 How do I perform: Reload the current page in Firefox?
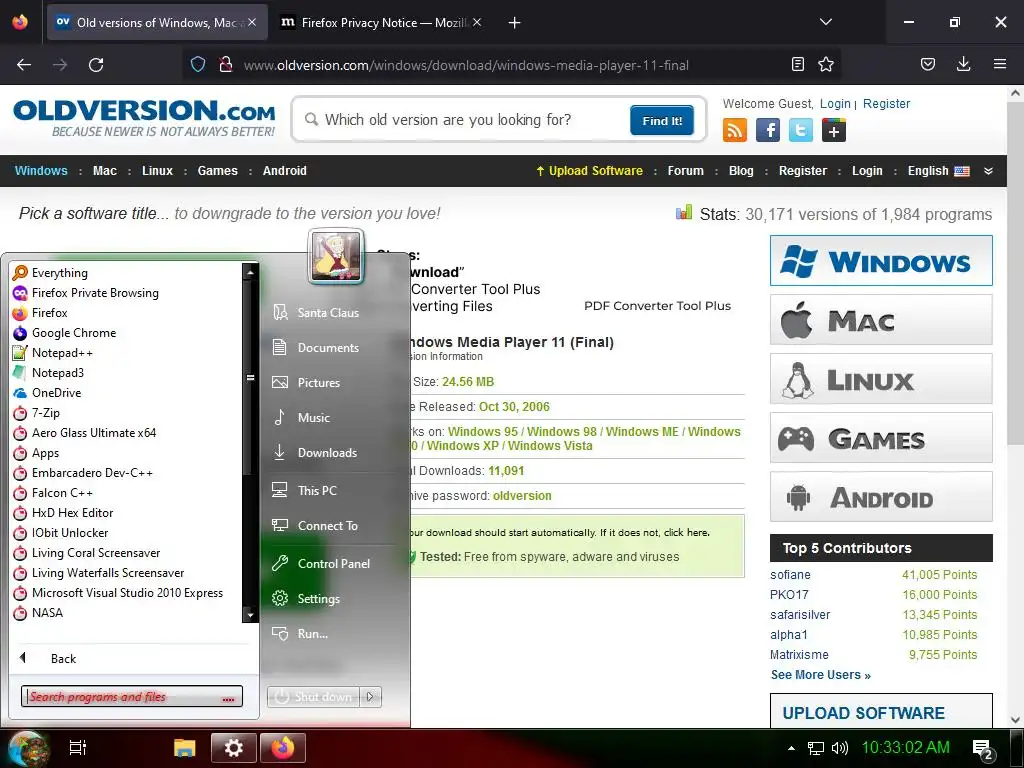tap(96, 65)
